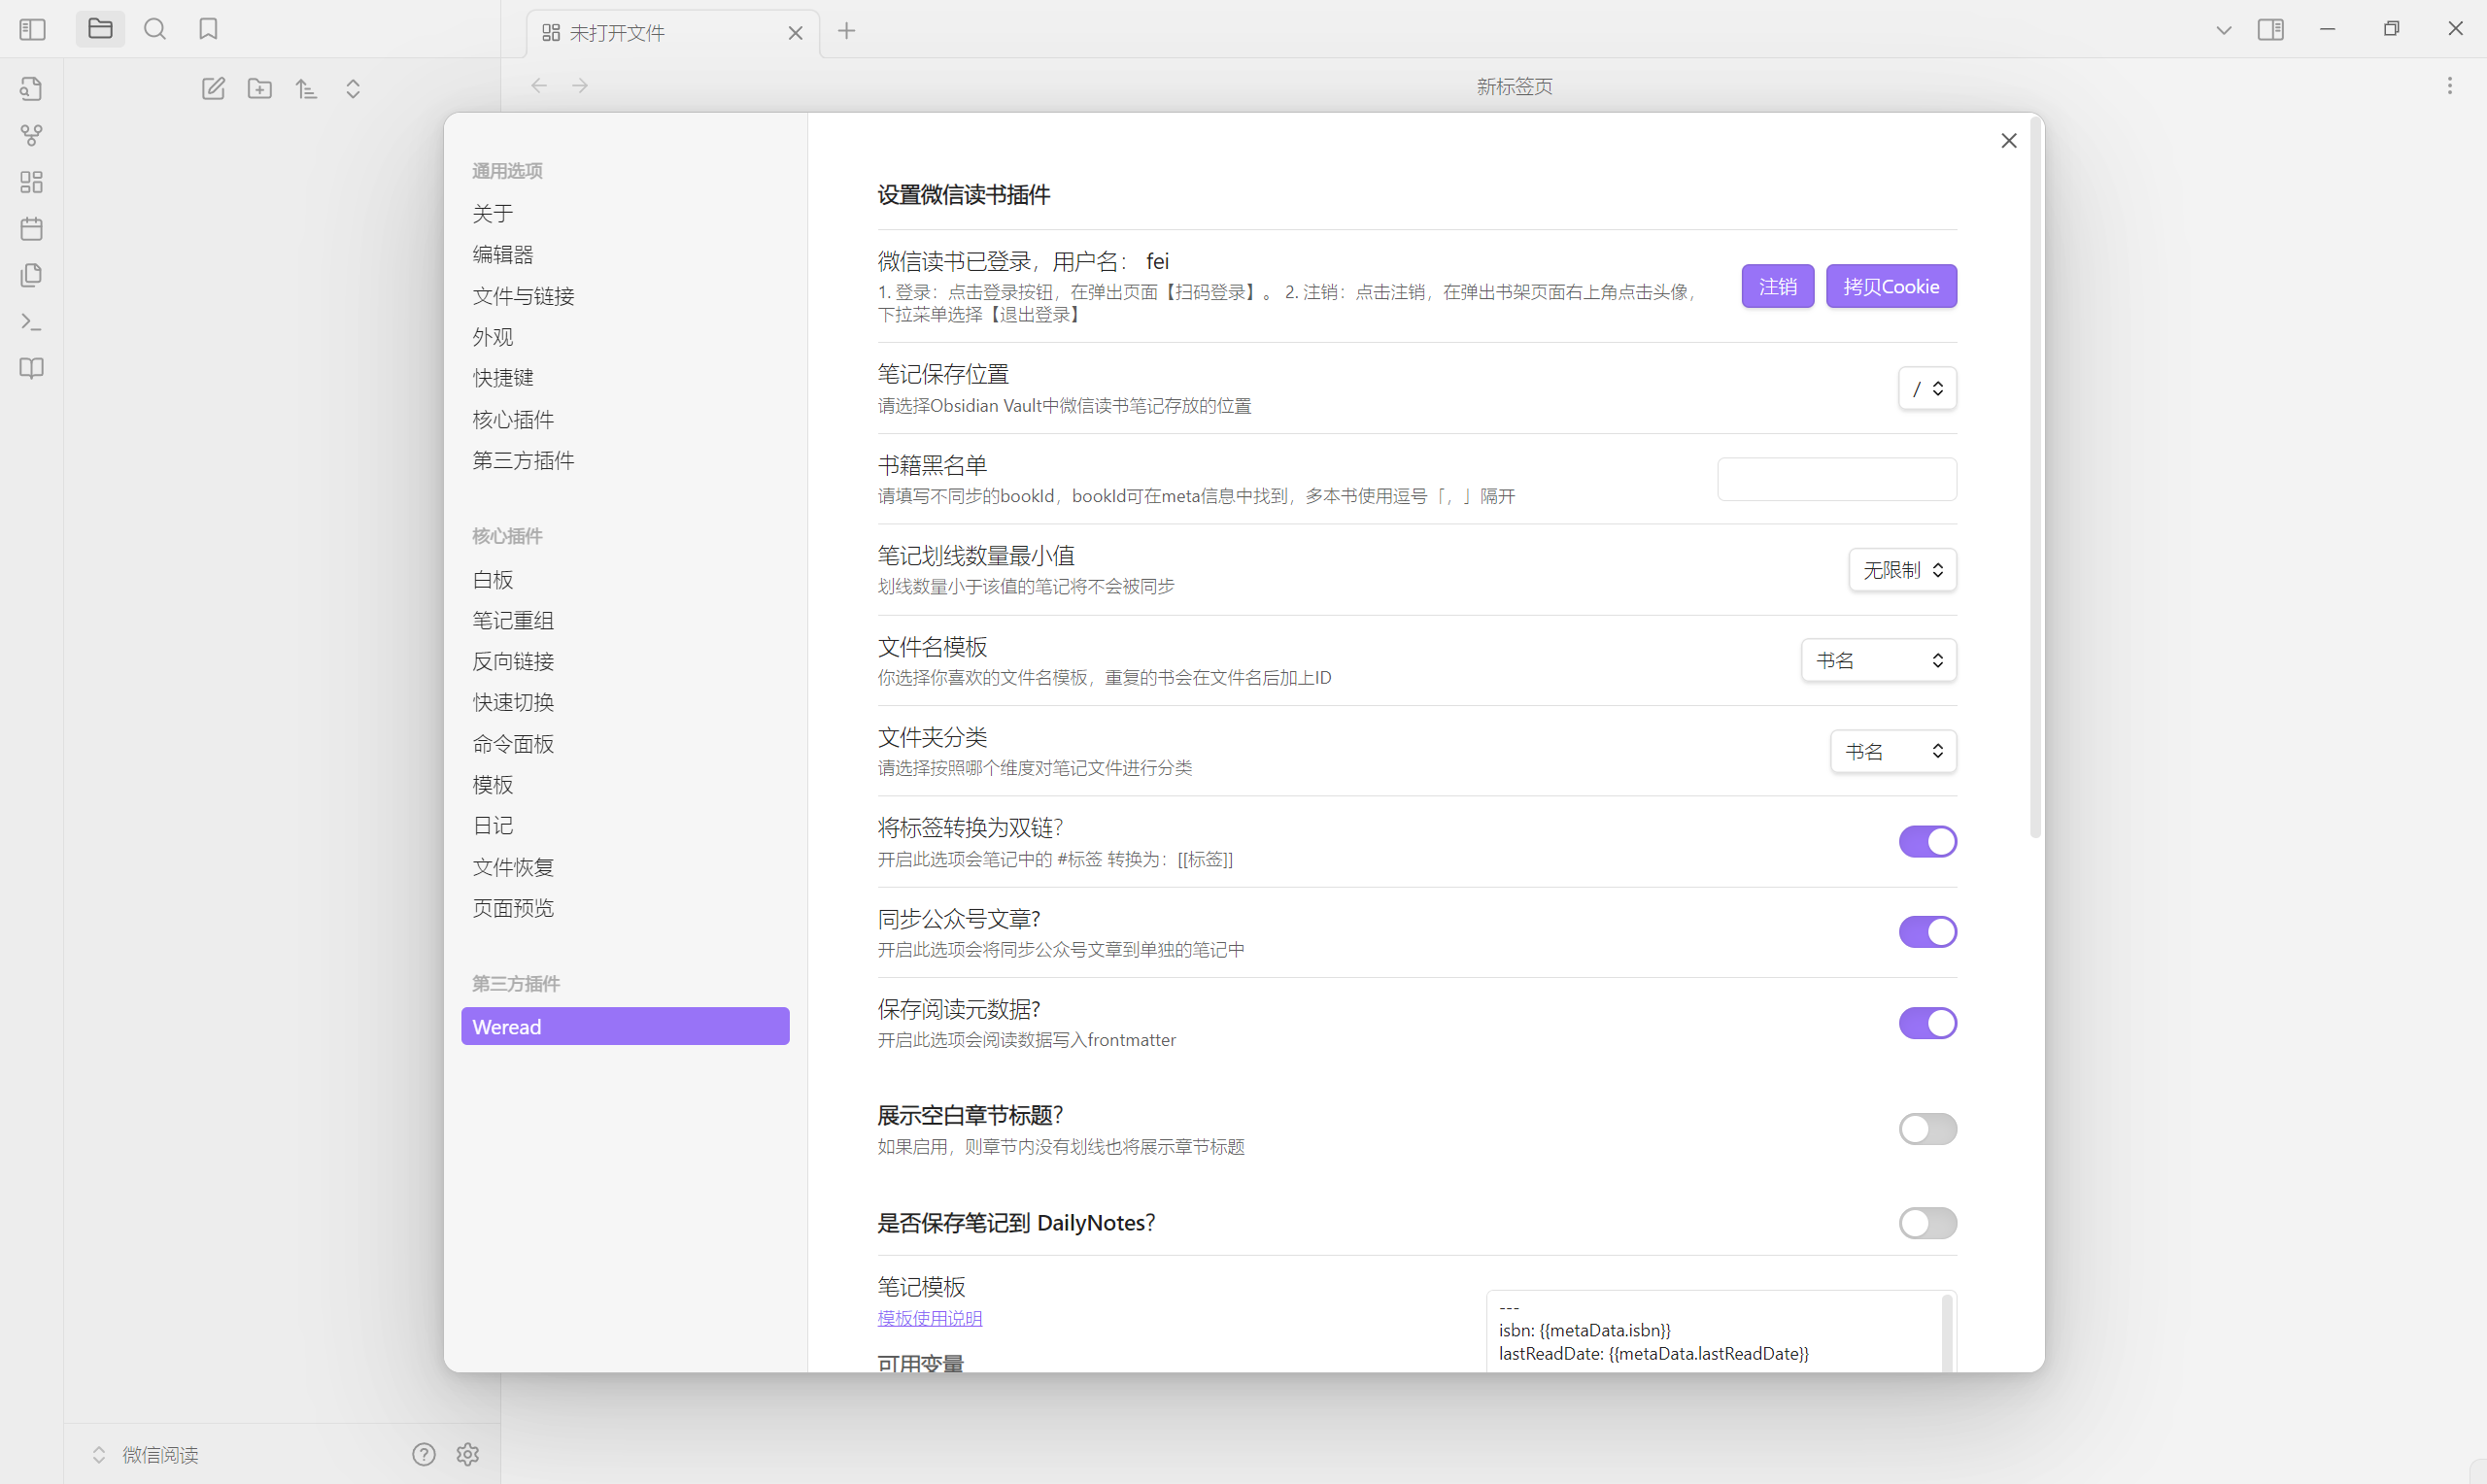Open the daily note calendar icon

31,229
